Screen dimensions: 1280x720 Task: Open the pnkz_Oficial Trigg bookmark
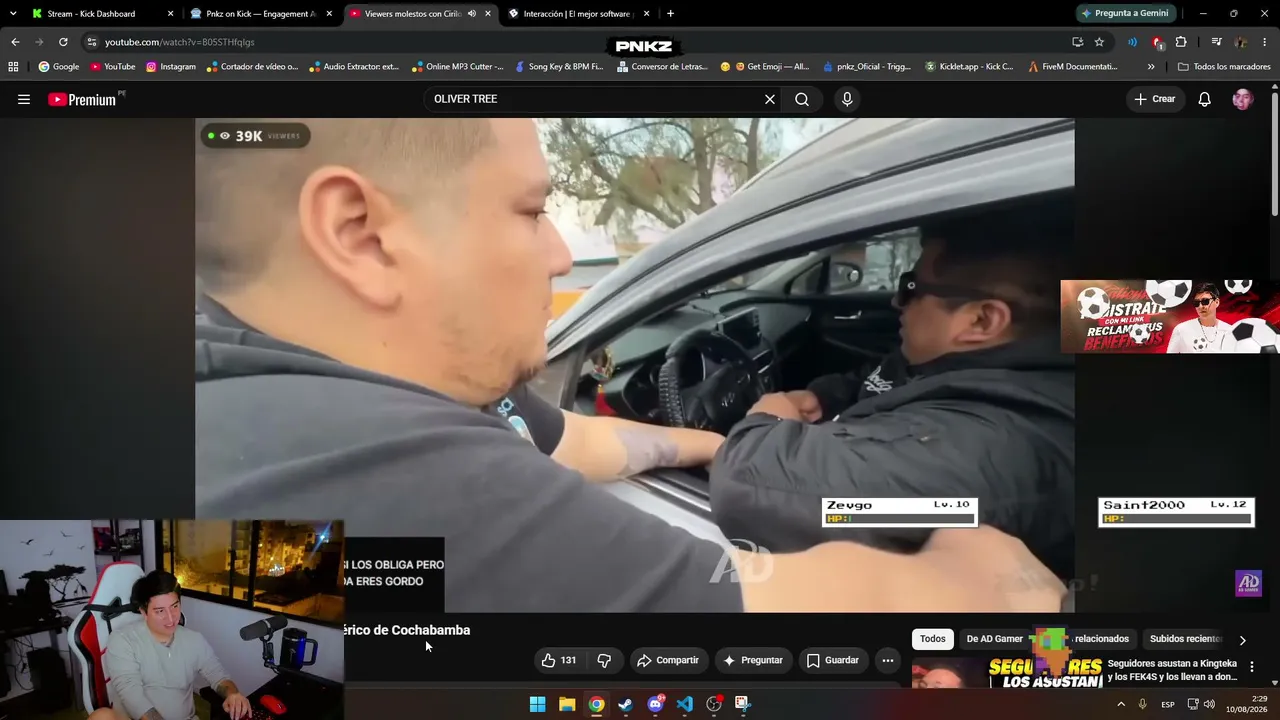867,67
